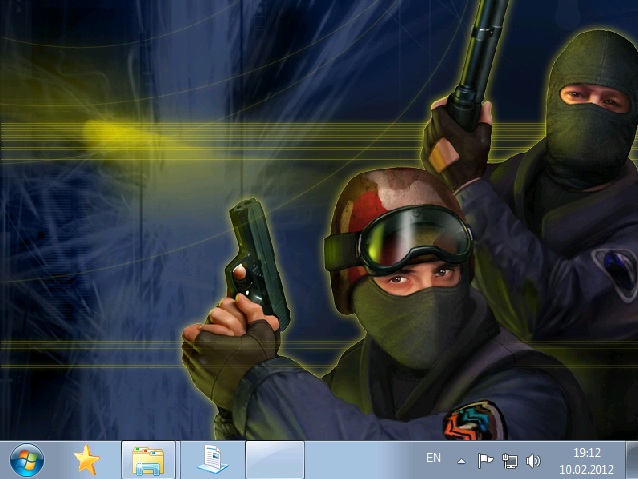This screenshot has height=479, width=638.
Task: Launch the yellow star pinned taskbar icon
Action: click(x=87, y=460)
